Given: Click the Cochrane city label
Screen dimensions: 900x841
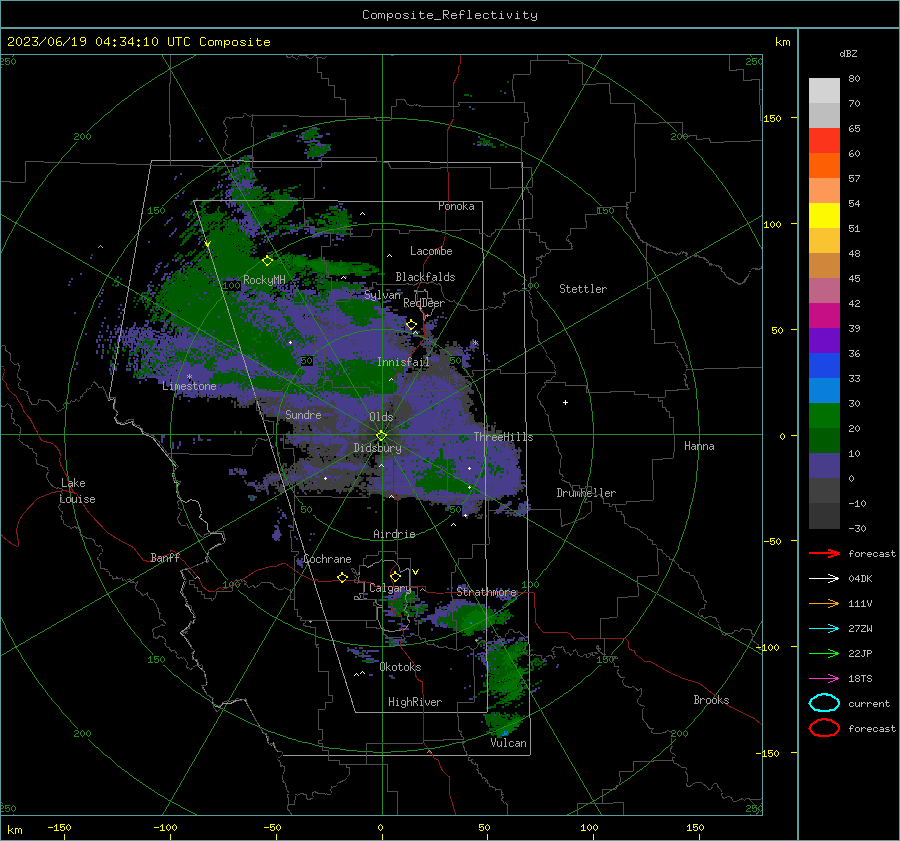Looking at the screenshot, I should tap(327, 559).
